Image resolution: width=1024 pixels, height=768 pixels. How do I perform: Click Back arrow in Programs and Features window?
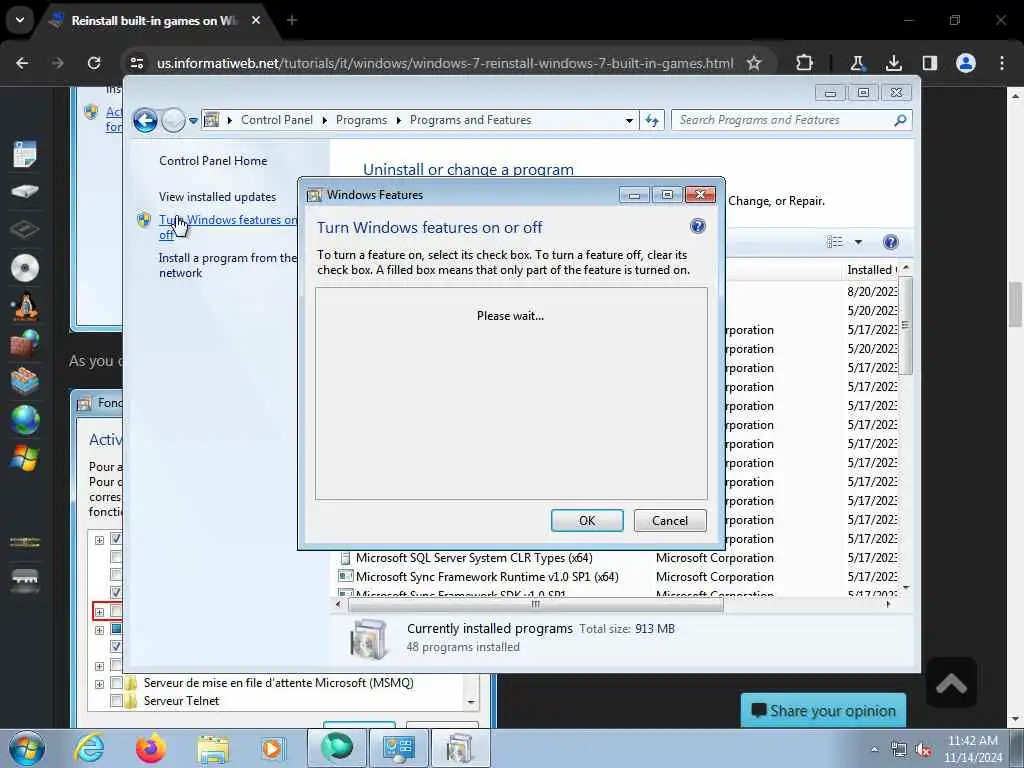click(x=145, y=120)
